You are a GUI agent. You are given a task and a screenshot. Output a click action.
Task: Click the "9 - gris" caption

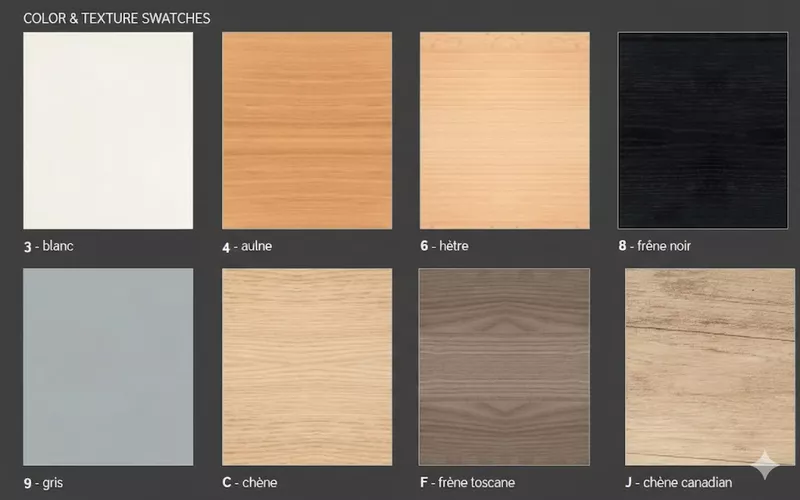[44, 483]
